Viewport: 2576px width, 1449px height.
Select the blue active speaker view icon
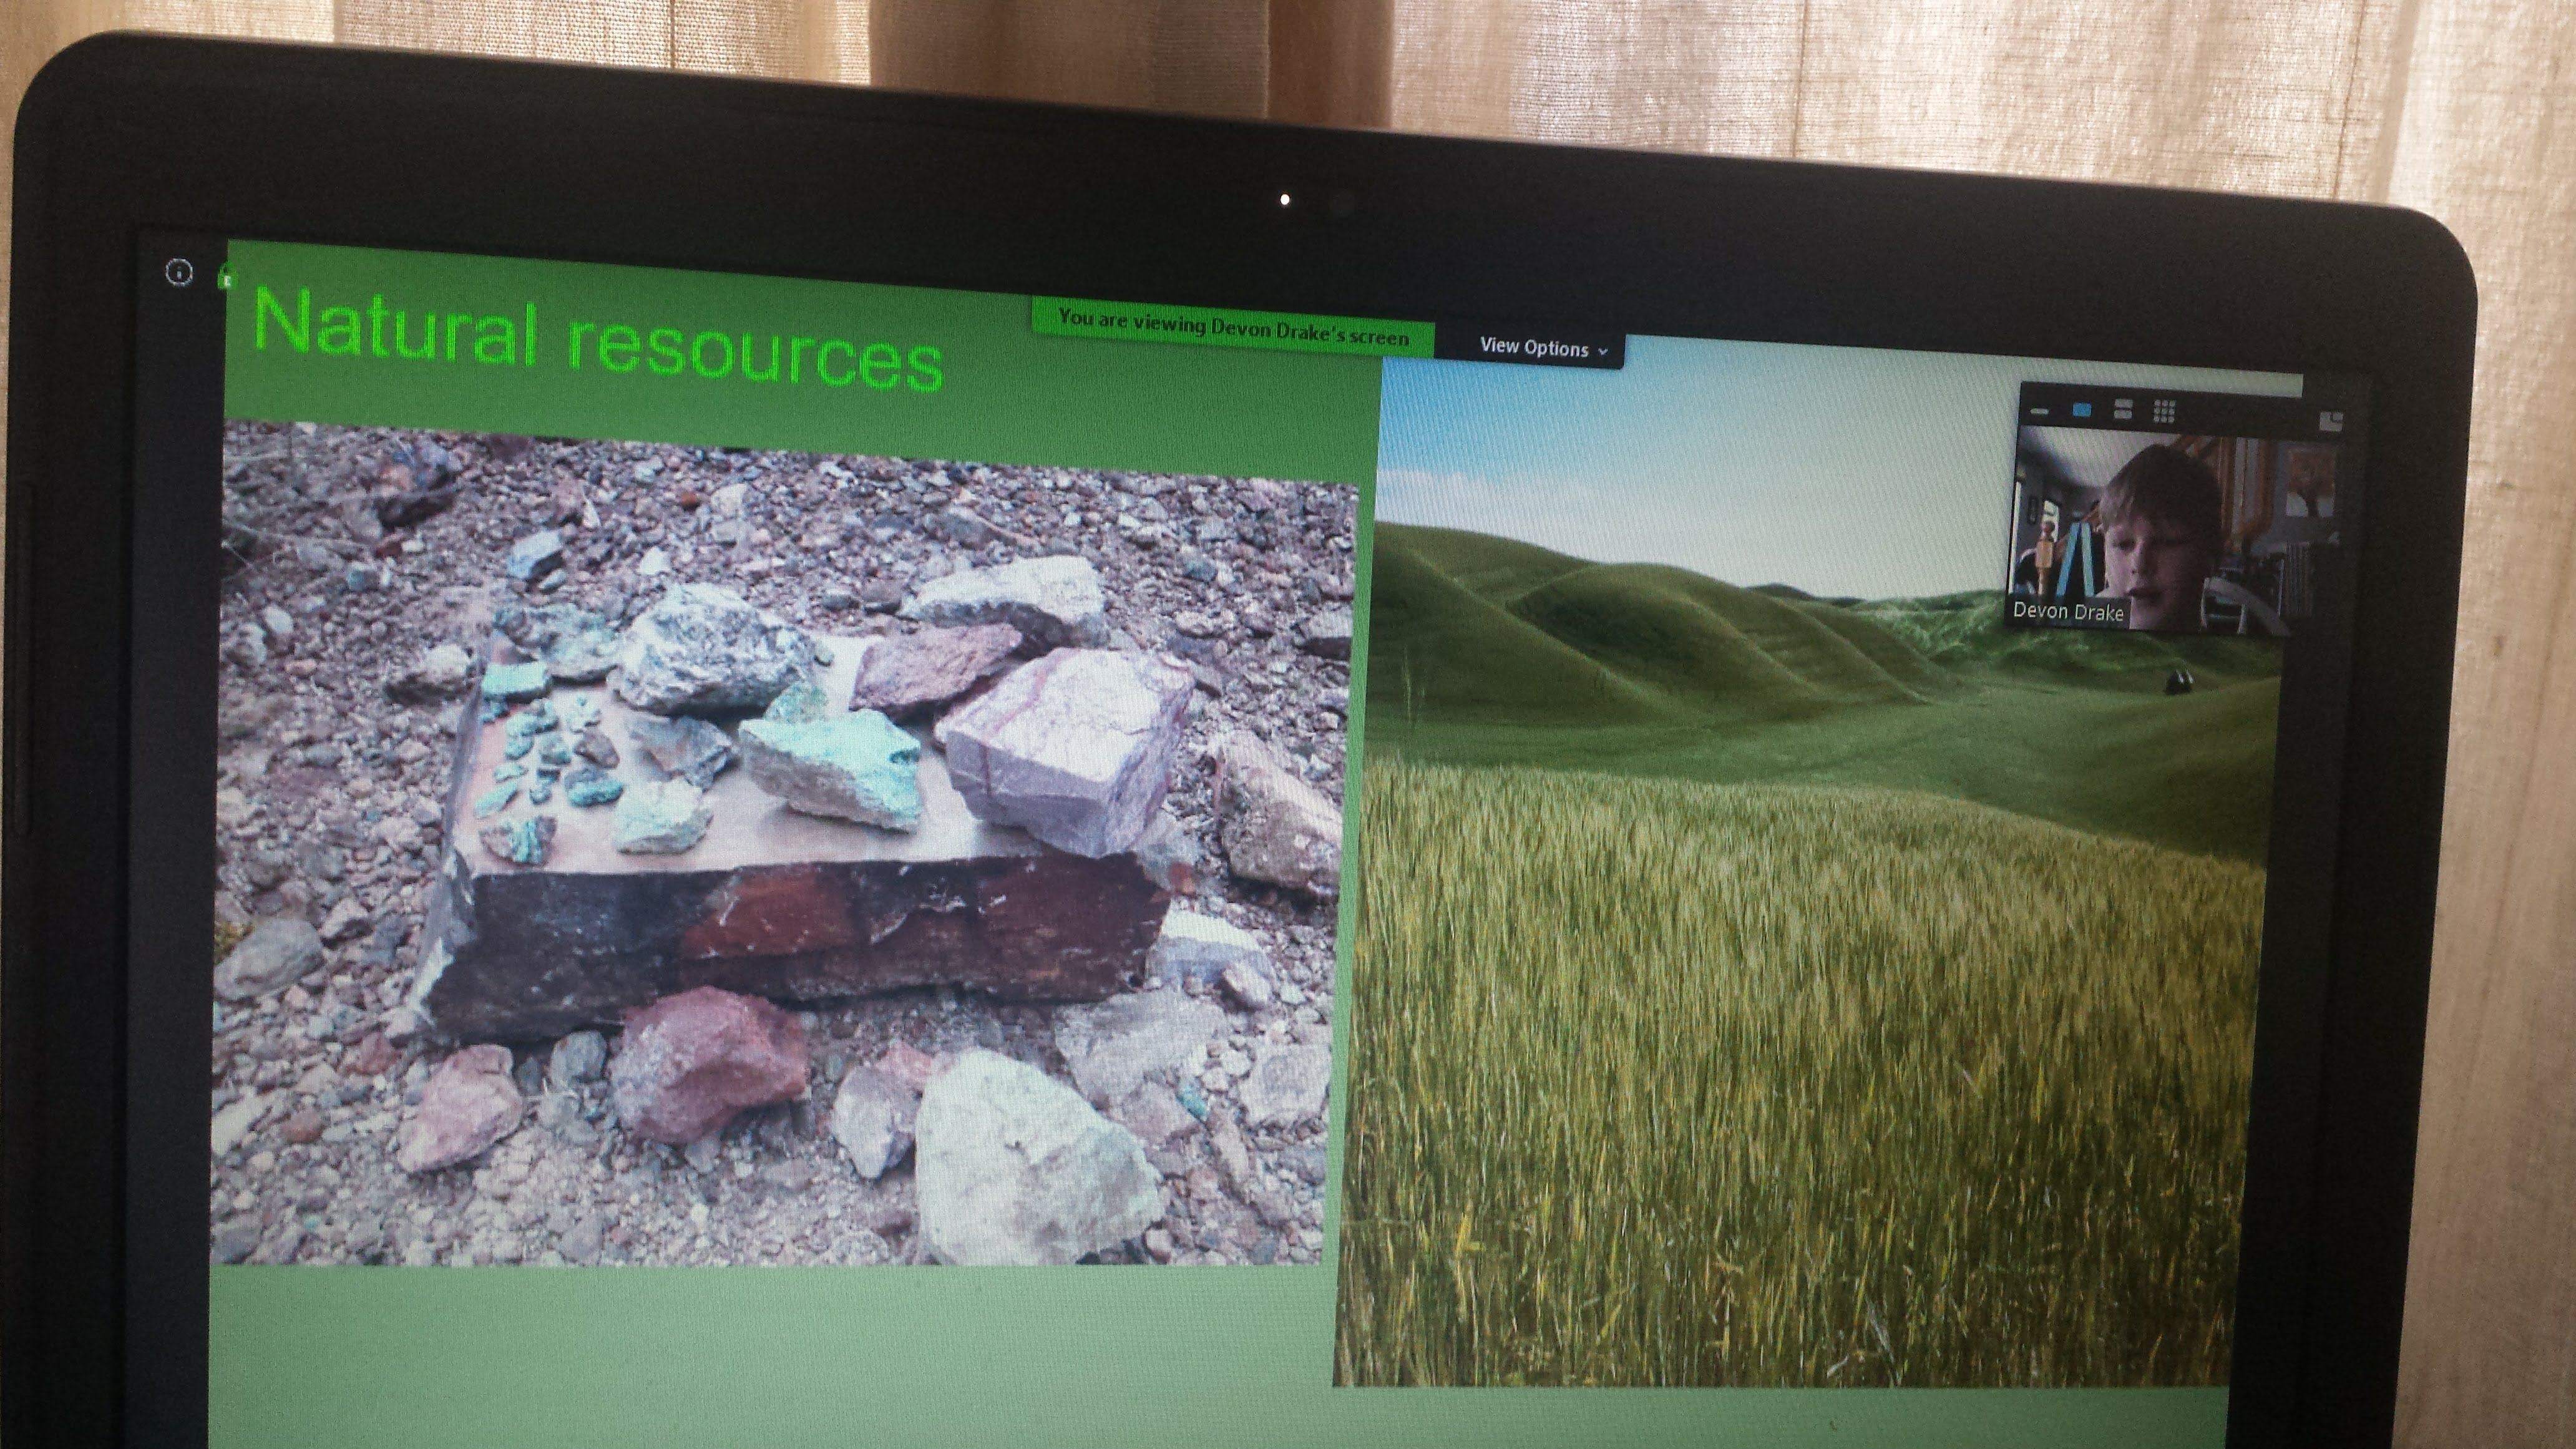pos(2082,410)
